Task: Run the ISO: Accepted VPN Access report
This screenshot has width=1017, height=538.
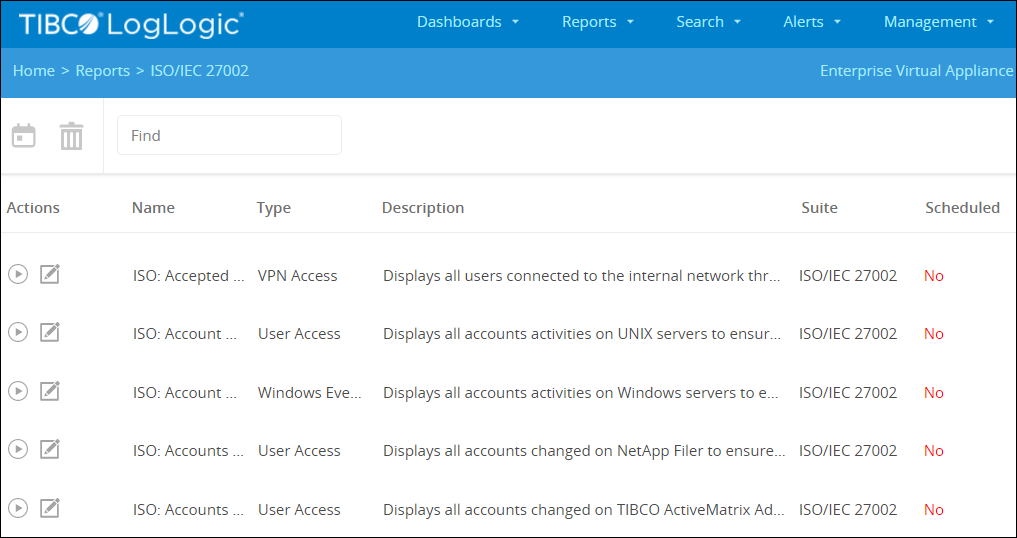Action: coord(18,275)
